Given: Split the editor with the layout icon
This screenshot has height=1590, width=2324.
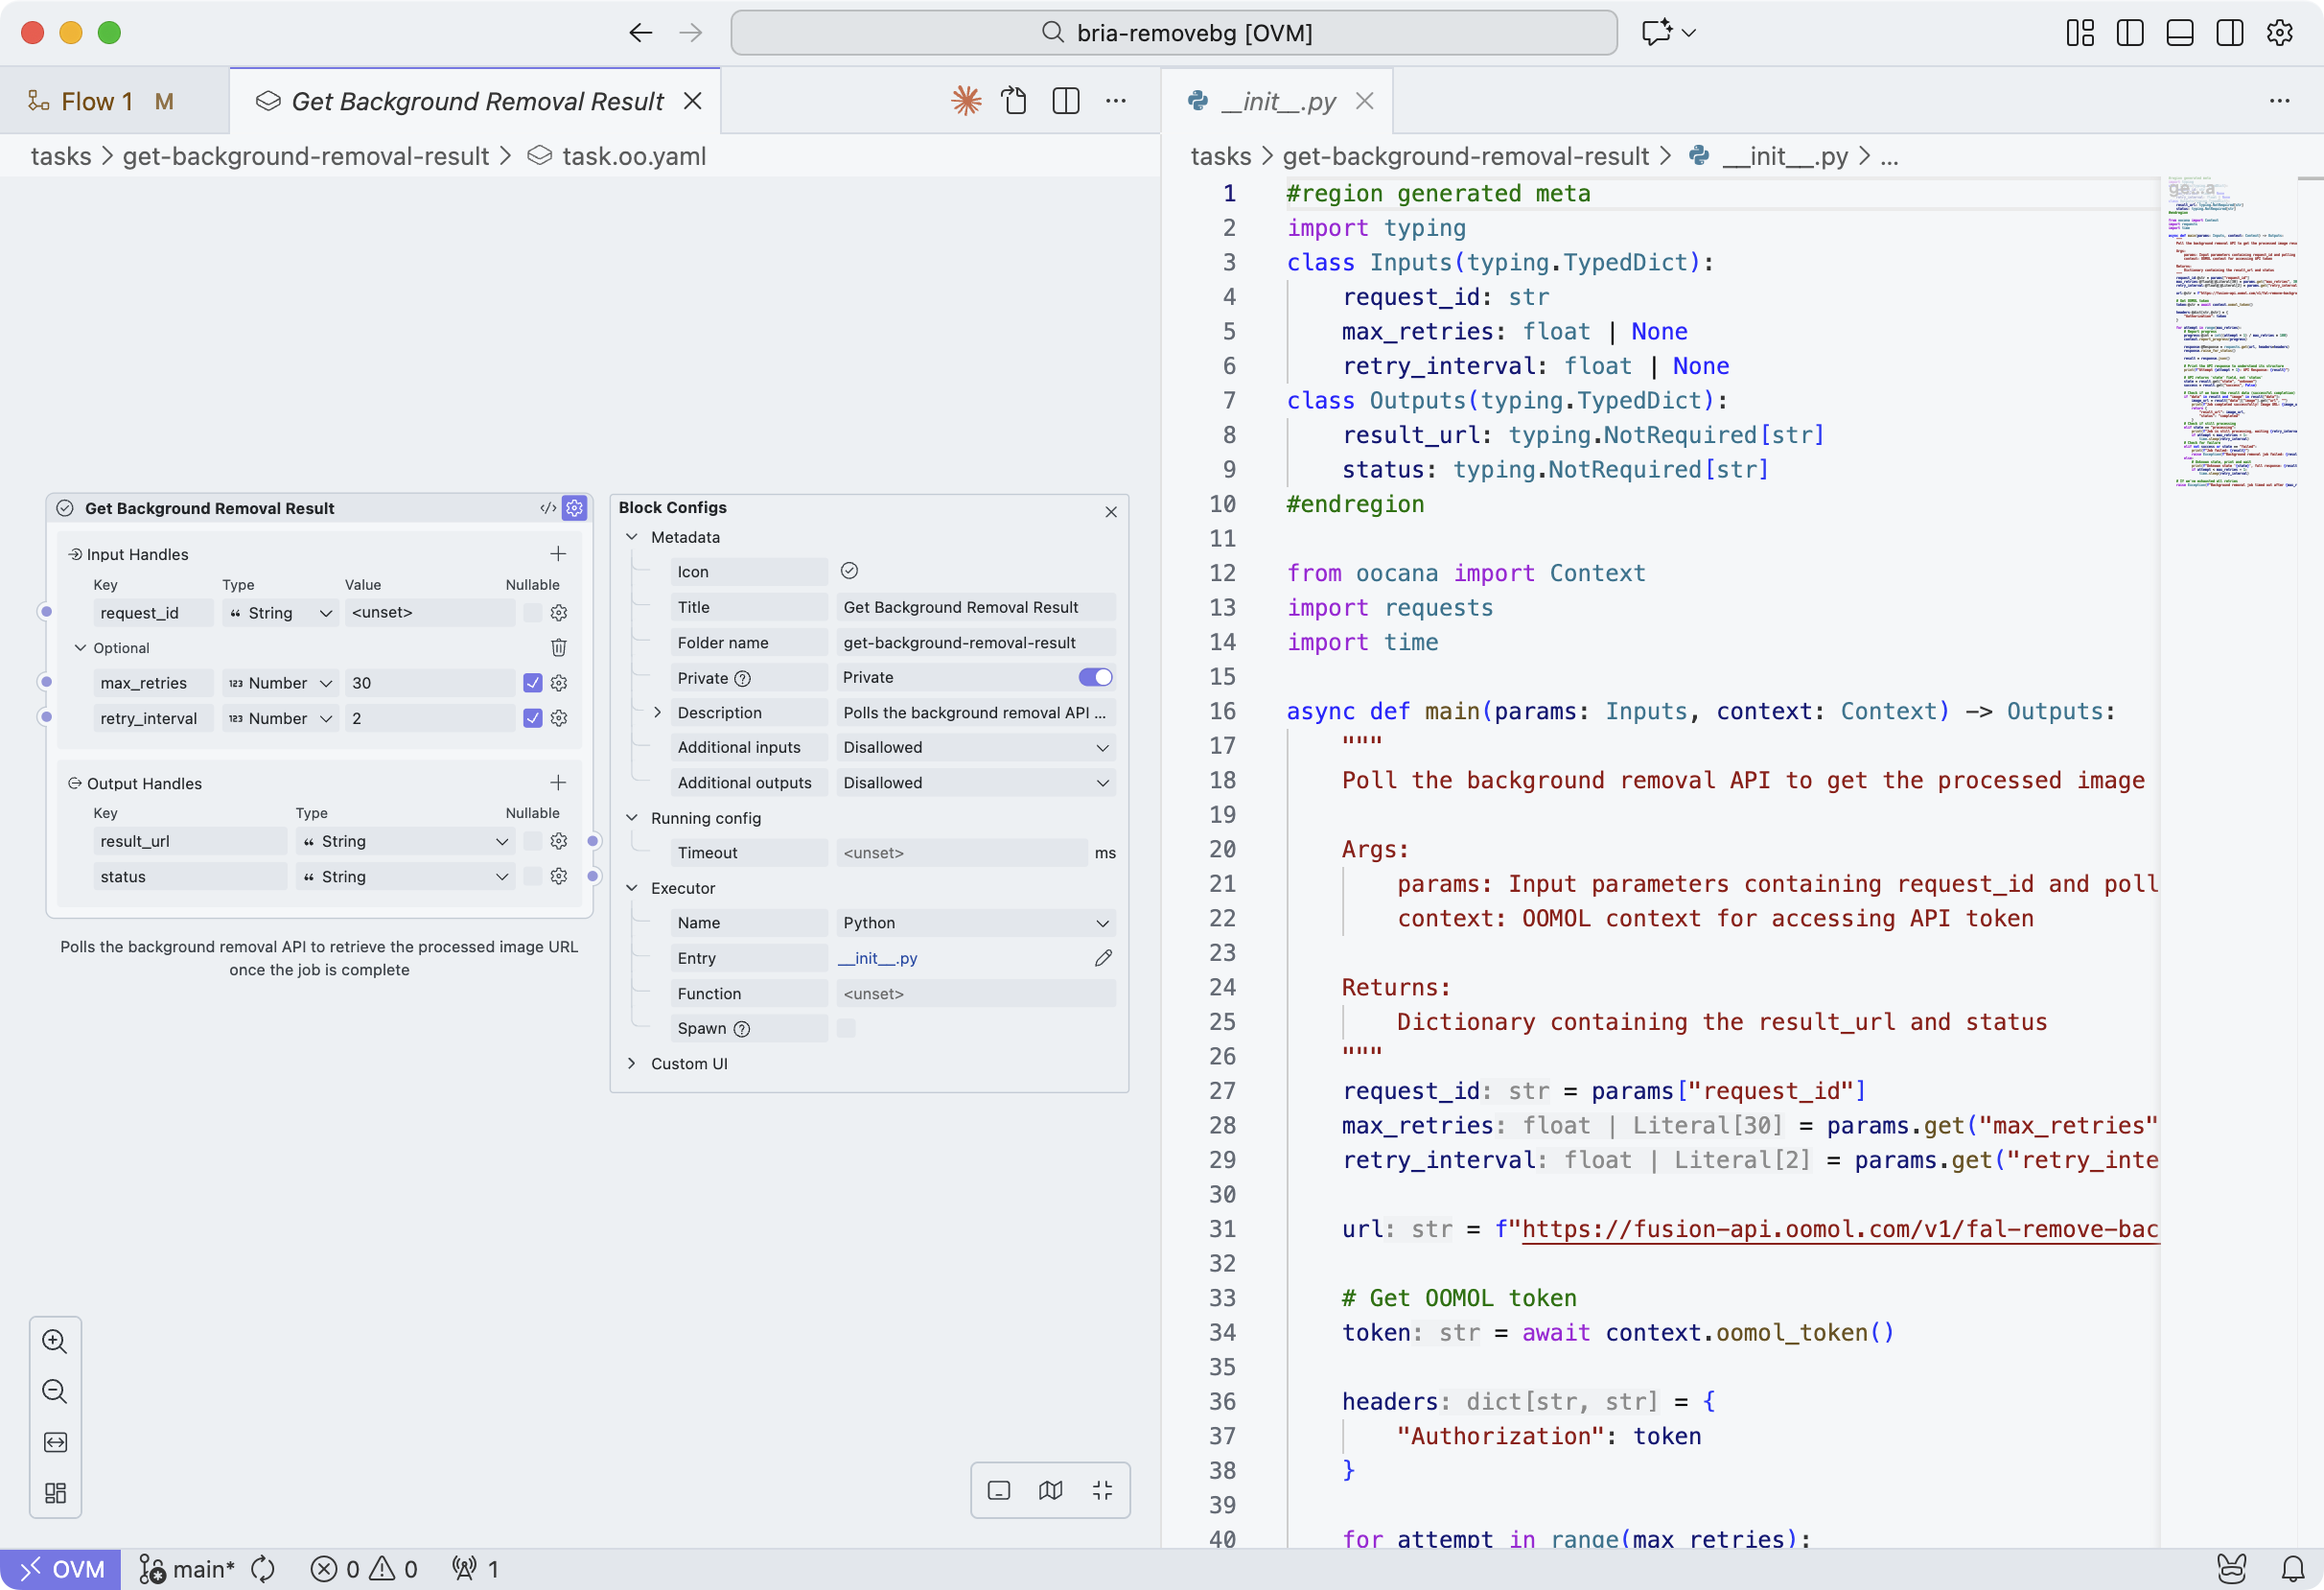Looking at the screenshot, I should (x=1065, y=100).
